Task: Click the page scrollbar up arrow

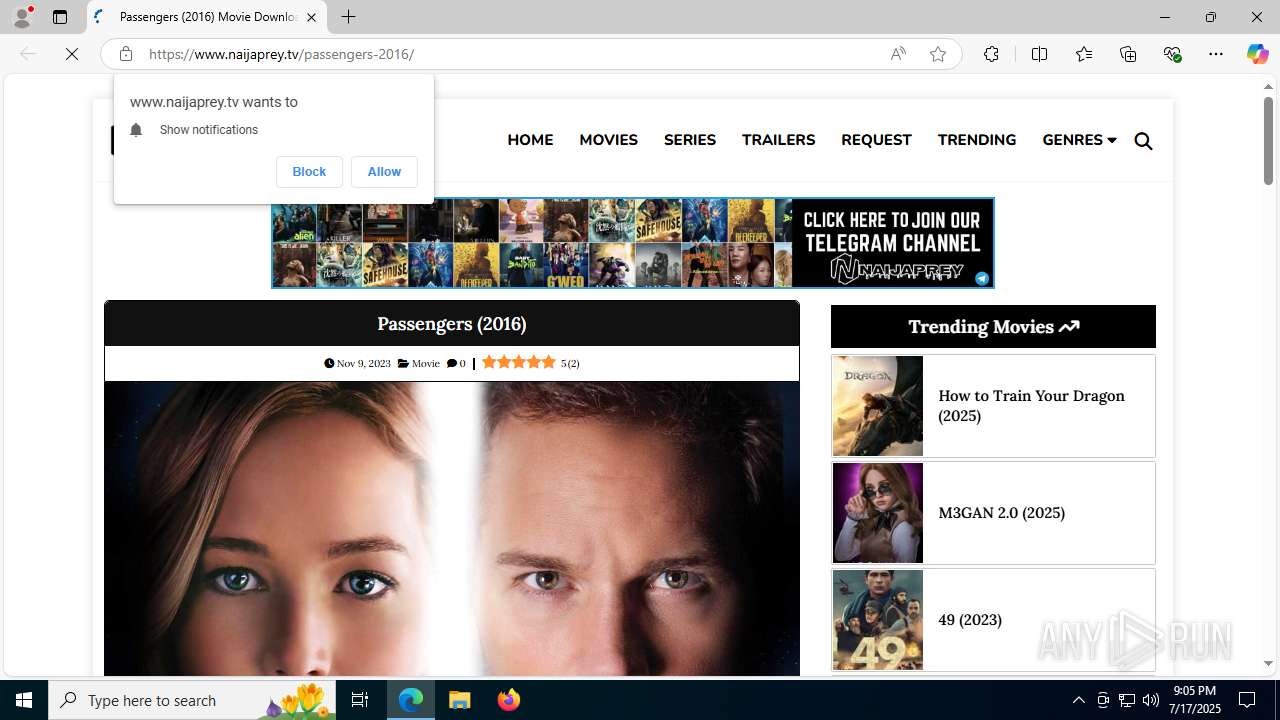Action: 1268,87
